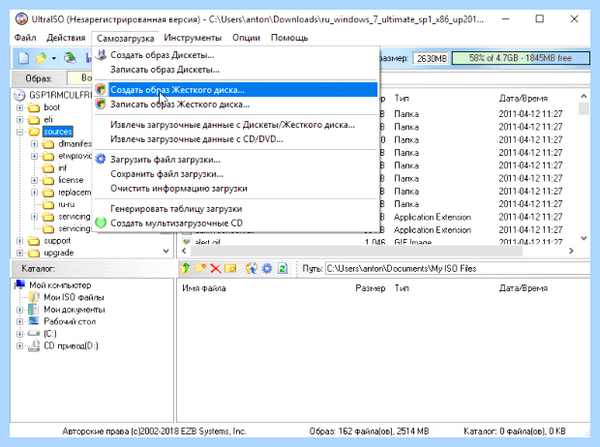Click the 2630MB size field
This screenshot has height=447, width=600.
pyautogui.click(x=431, y=58)
